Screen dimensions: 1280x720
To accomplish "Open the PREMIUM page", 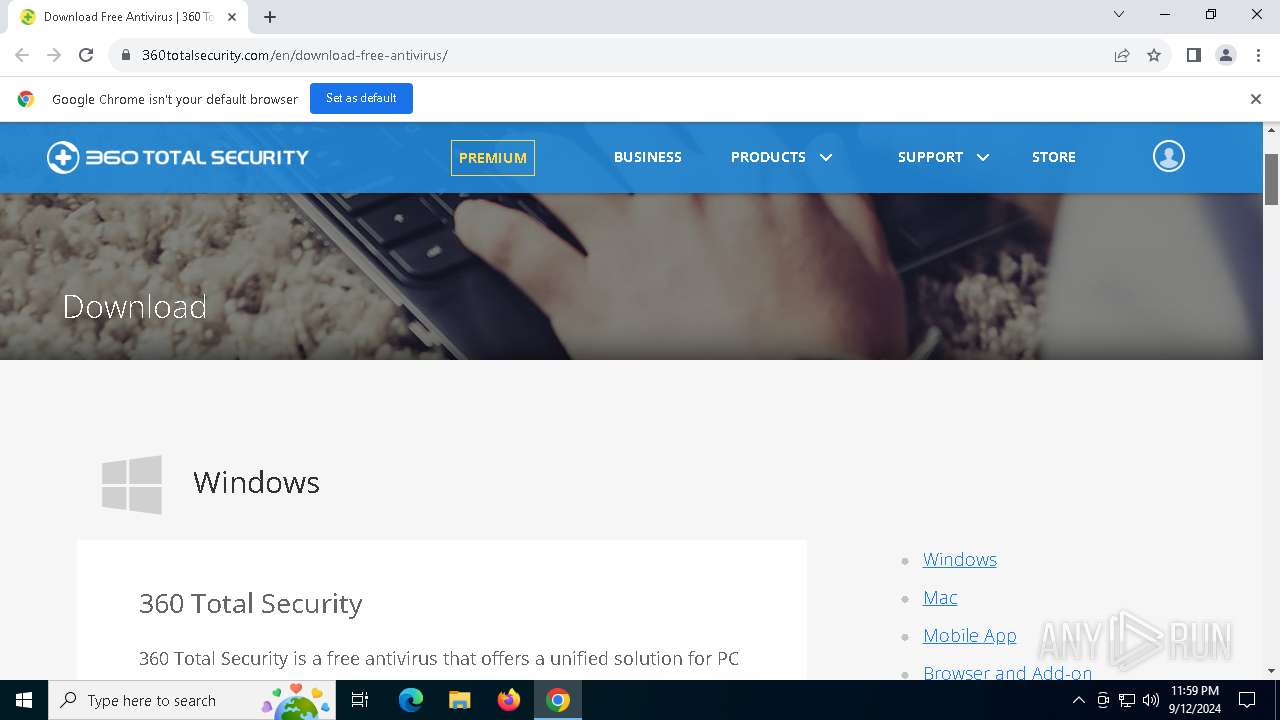I will click(493, 158).
